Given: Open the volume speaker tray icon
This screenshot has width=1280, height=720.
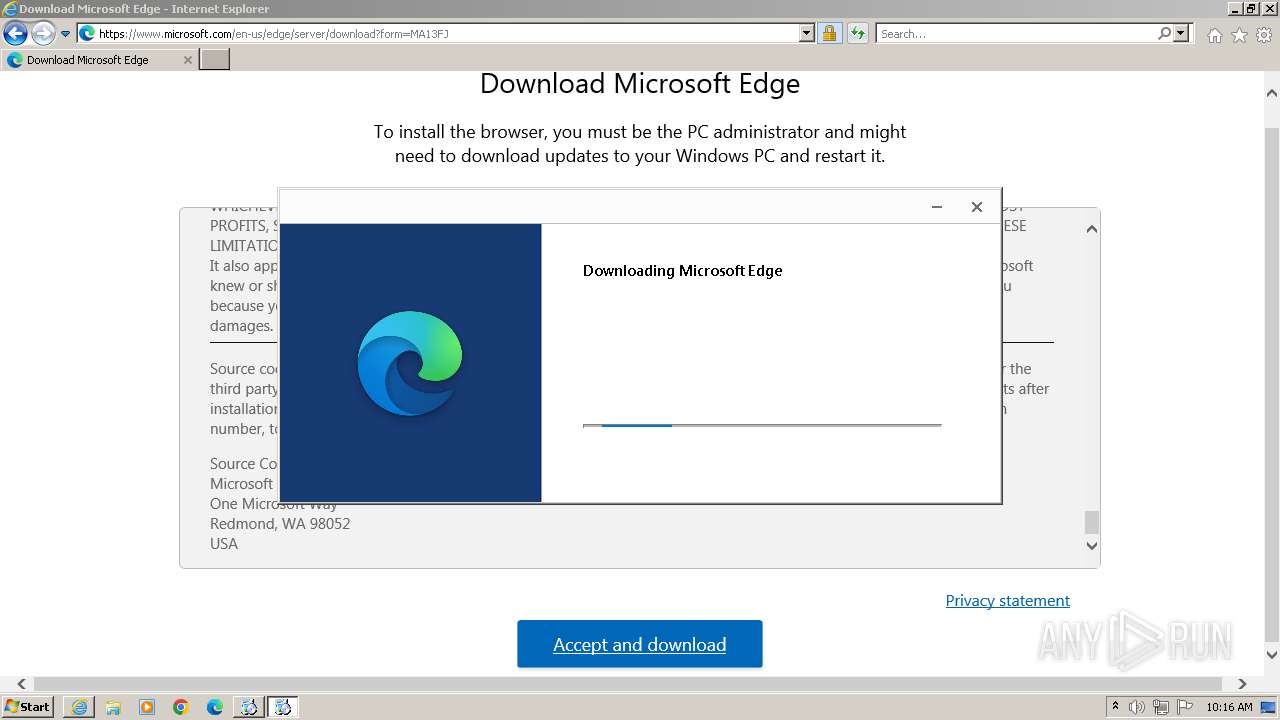Looking at the screenshot, I should [x=1138, y=707].
